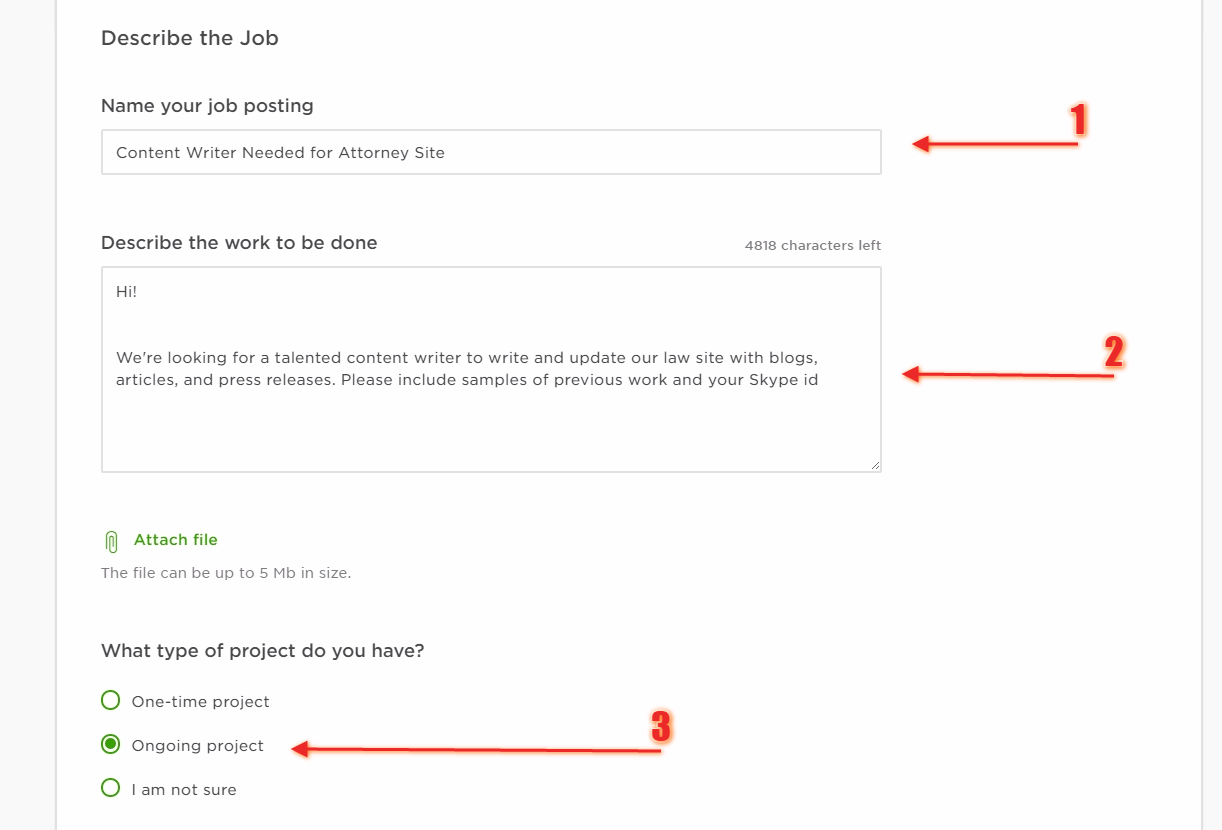Click the red annotation number 2

click(1114, 352)
